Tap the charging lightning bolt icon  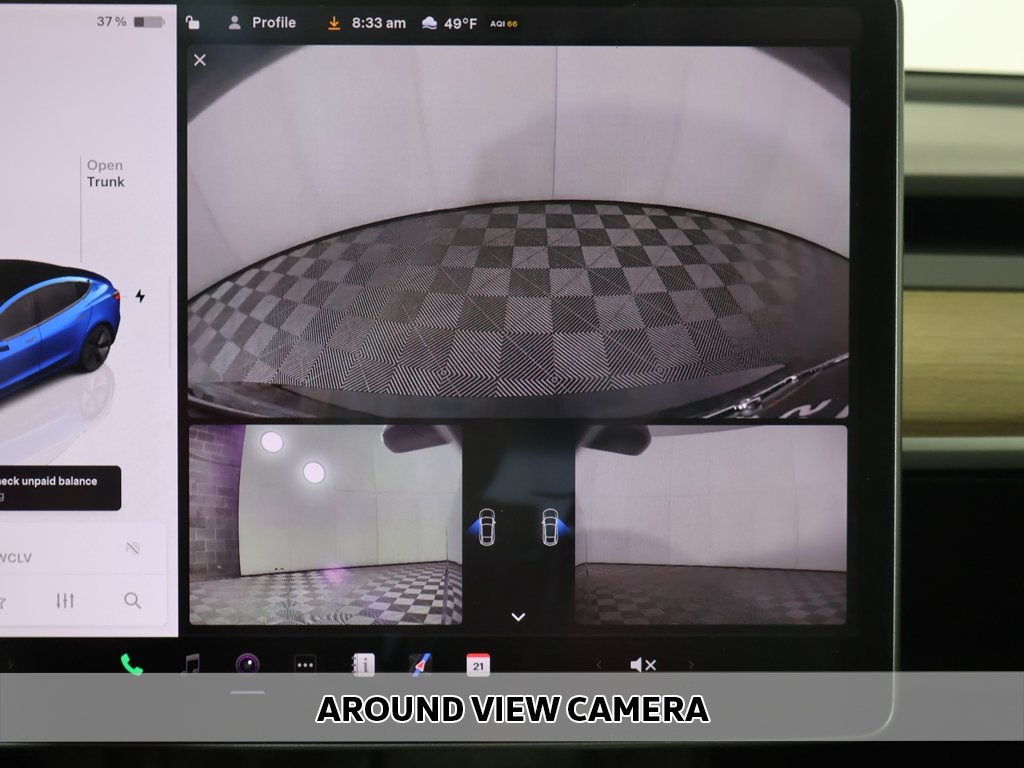(x=140, y=296)
